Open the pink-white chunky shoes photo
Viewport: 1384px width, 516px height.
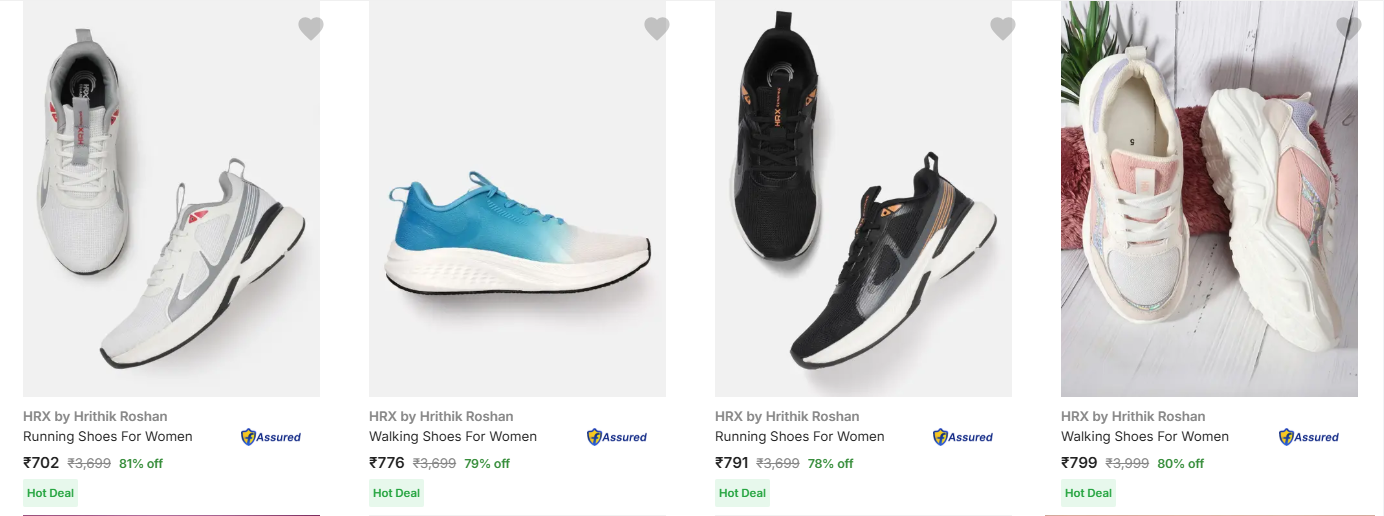tap(1209, 200)
